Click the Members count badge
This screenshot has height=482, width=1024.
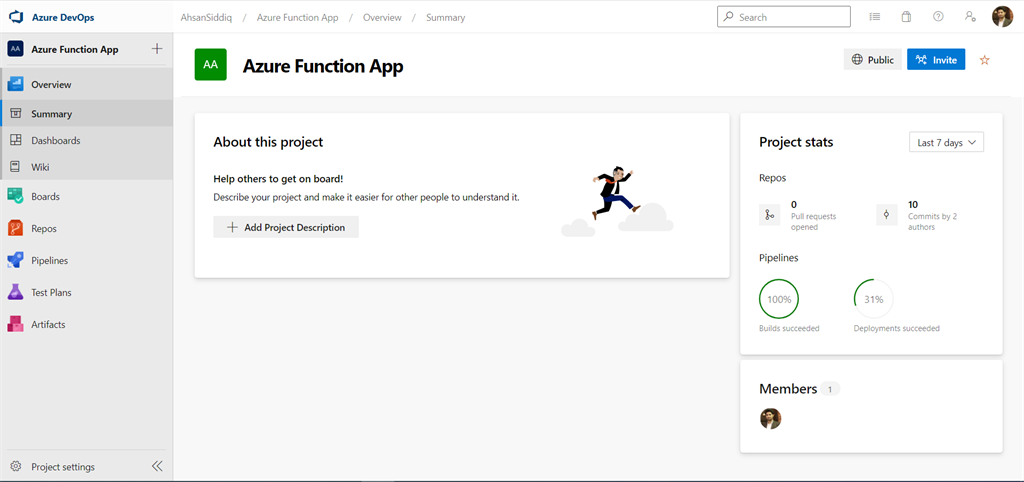point(830,389)
